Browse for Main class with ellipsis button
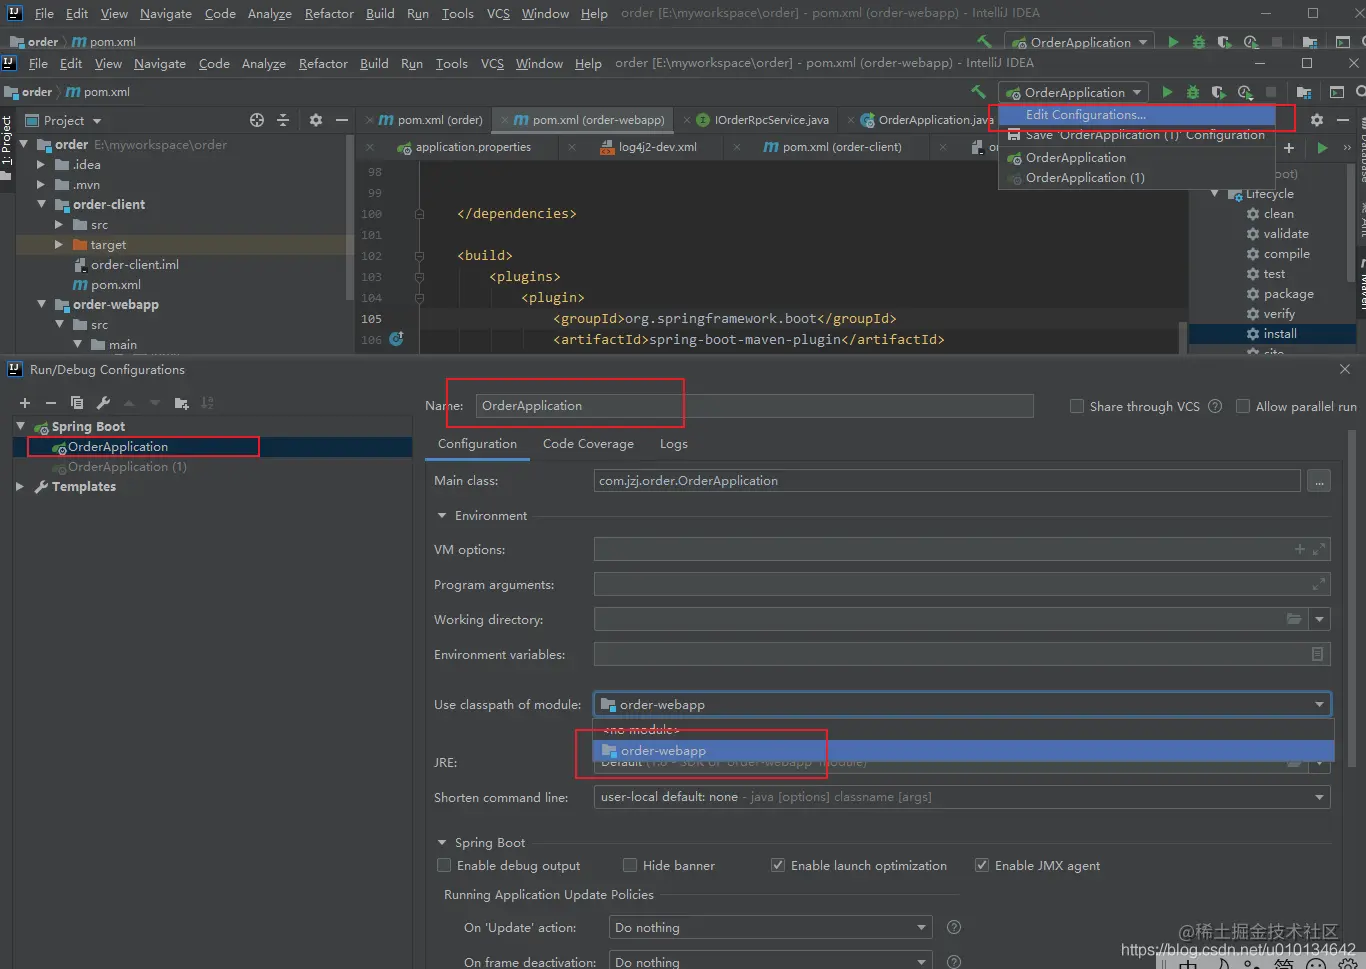The image size is (1366, 969). click(1319, 481)
